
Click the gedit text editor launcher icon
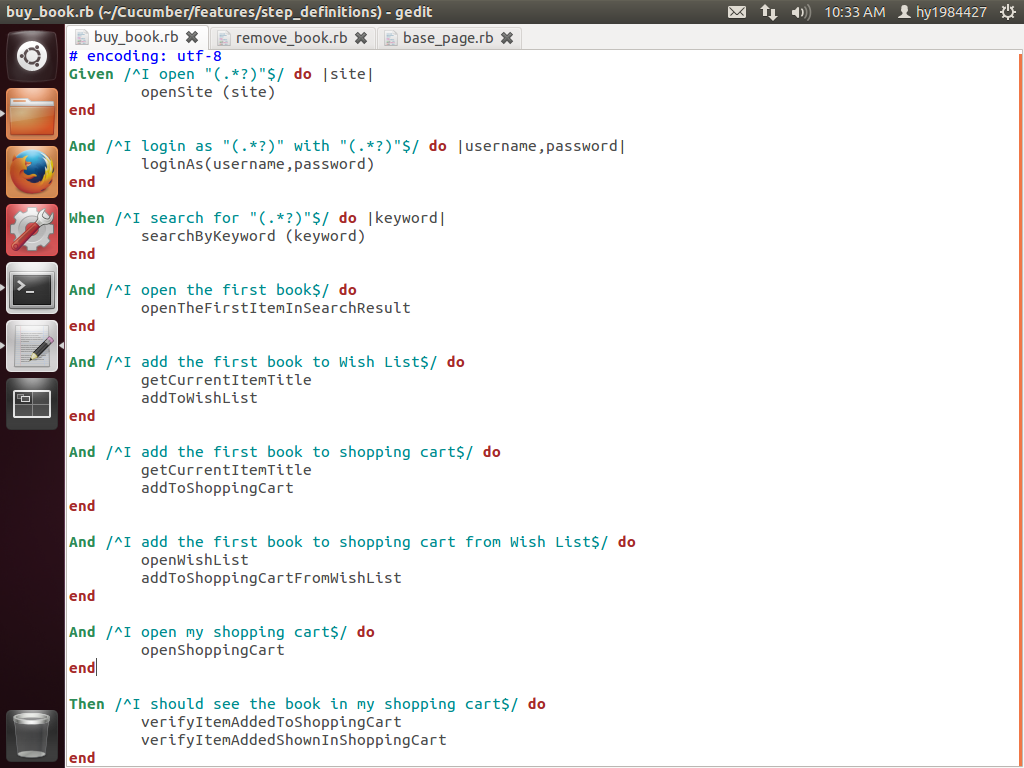pos(31,346)
